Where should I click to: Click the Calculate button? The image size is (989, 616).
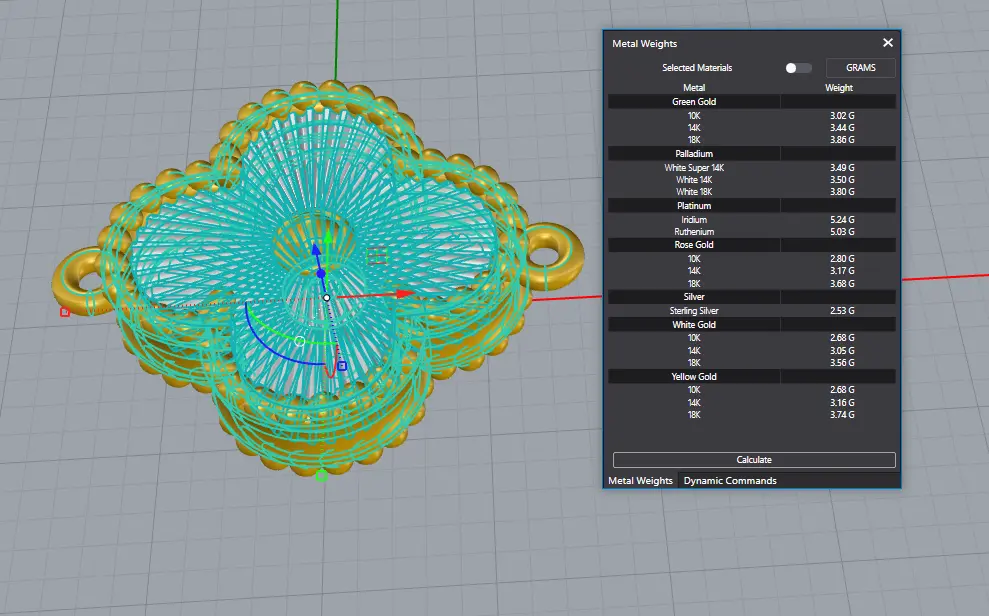pos(754,460)
